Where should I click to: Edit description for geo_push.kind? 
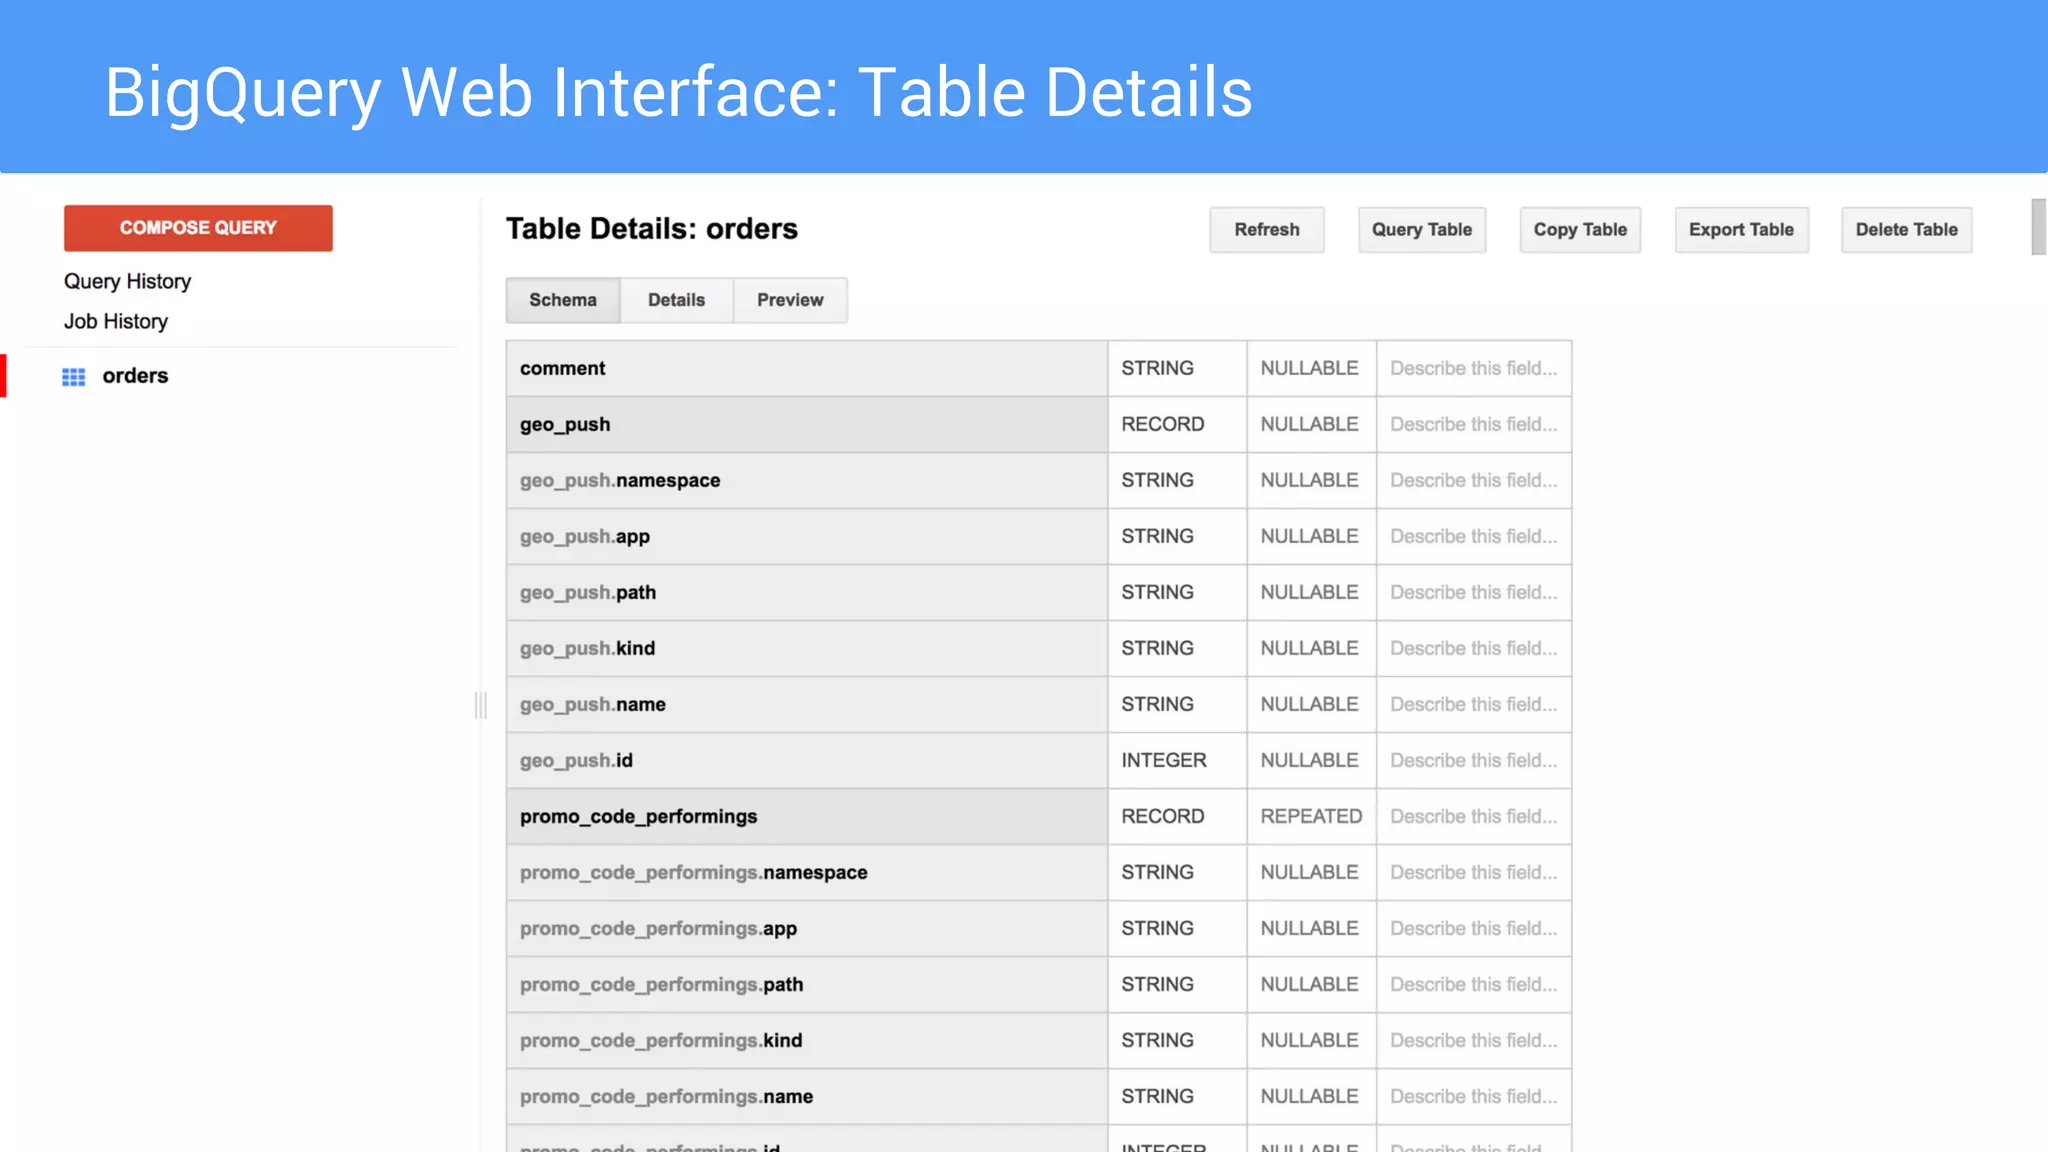1474,648
